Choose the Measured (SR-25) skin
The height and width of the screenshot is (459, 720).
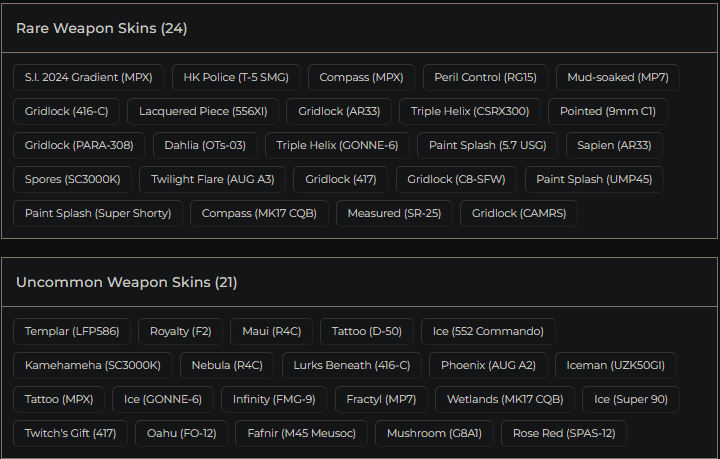click(x=394, y=213)
